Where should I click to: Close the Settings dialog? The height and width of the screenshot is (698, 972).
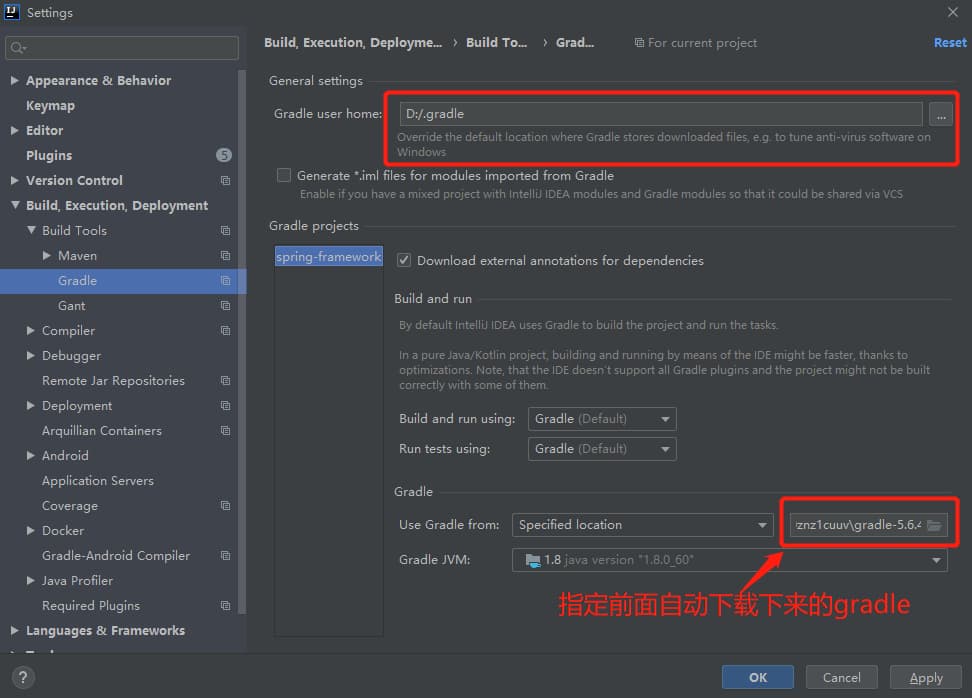(x=953, y=12)
